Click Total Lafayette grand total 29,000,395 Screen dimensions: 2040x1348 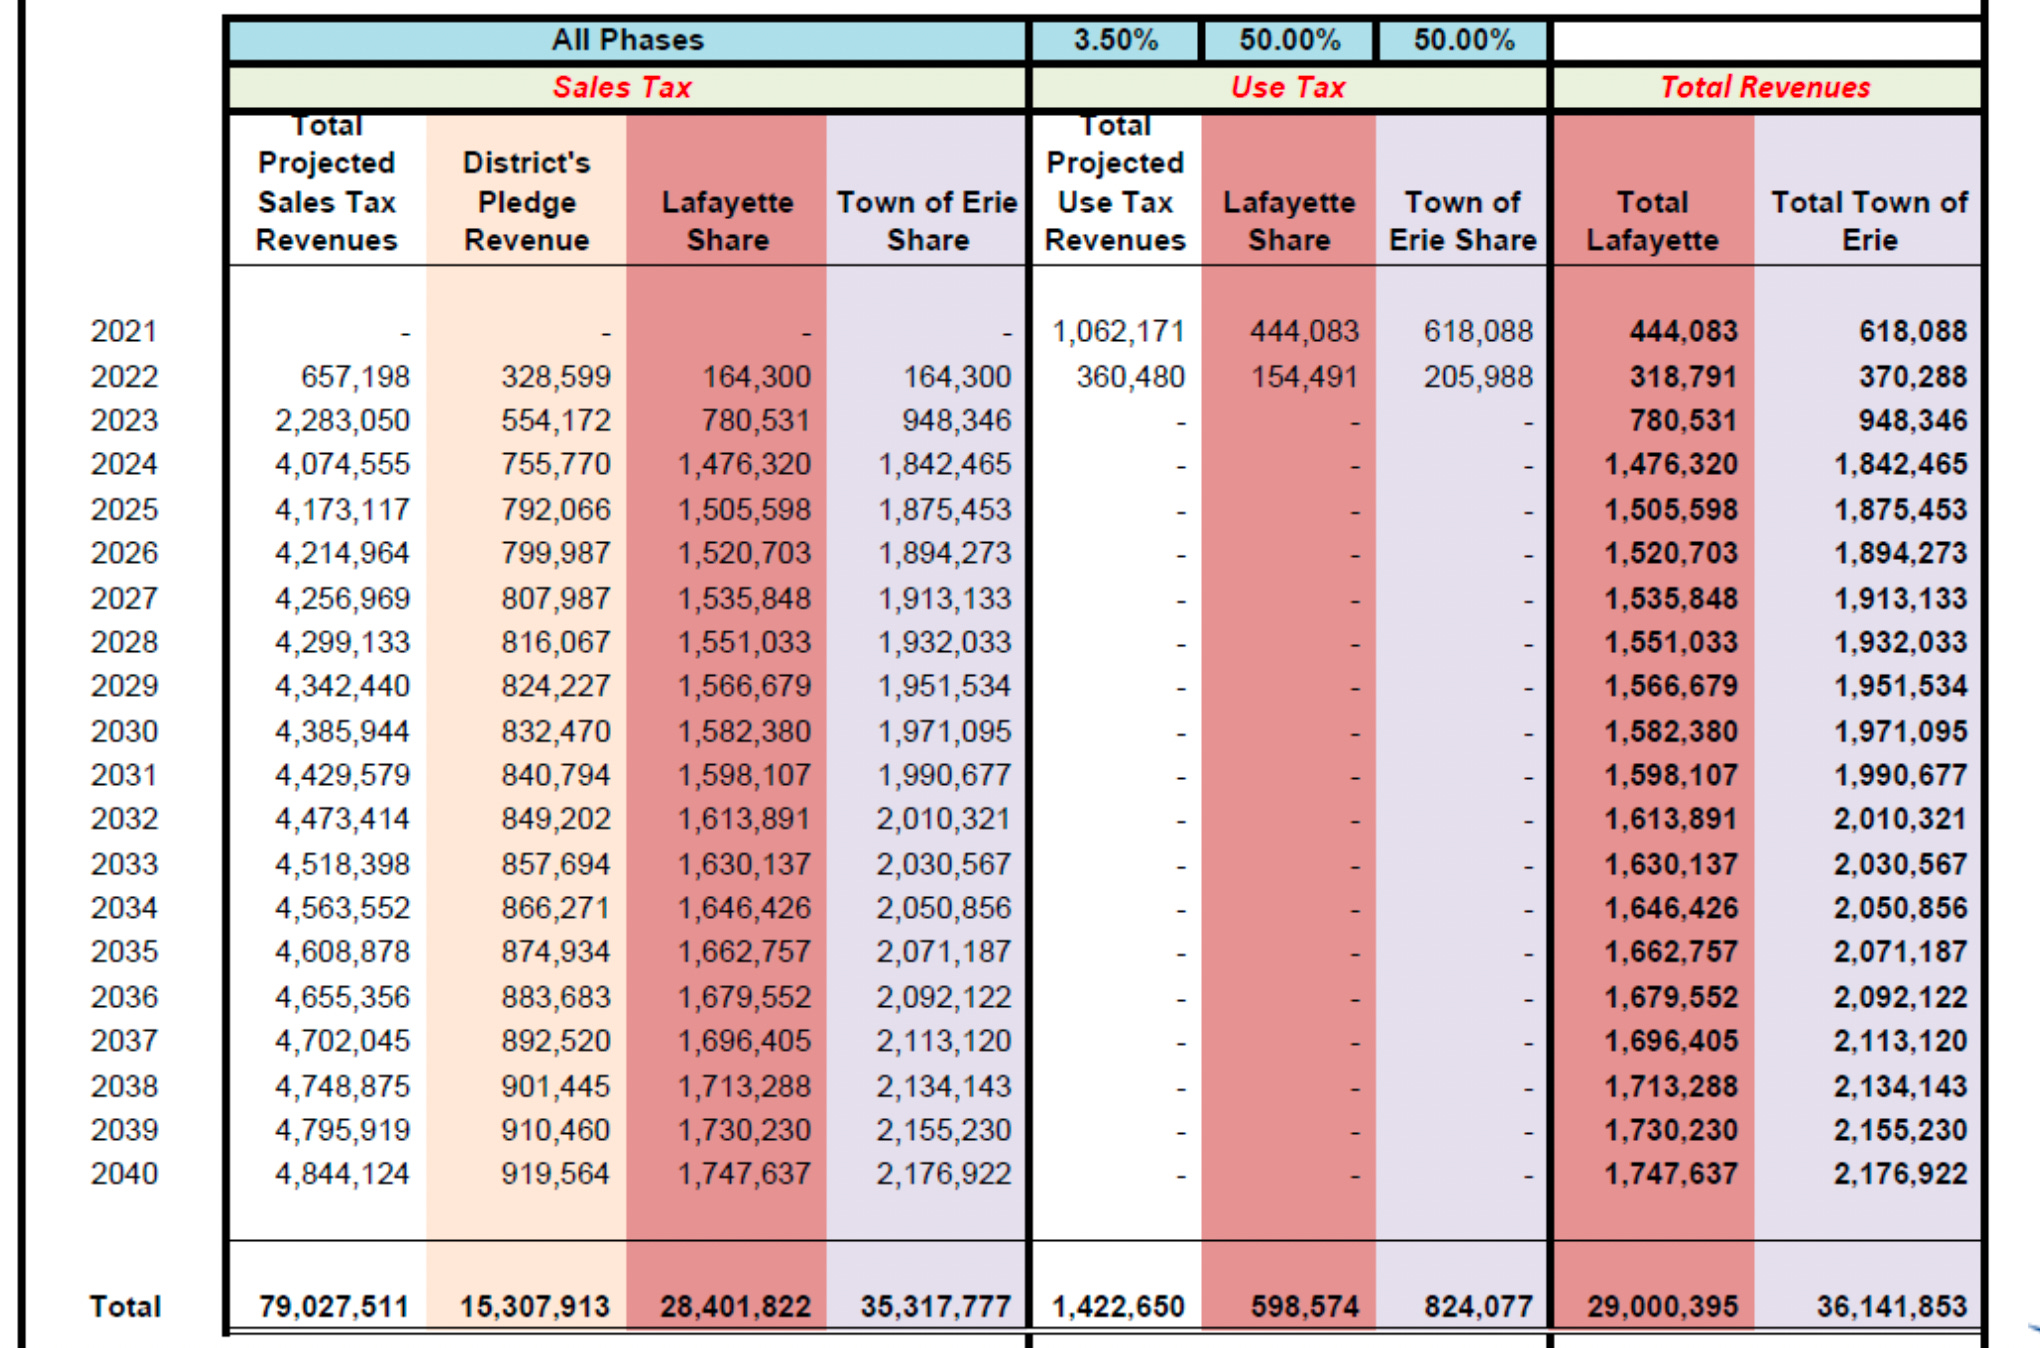[1663, 1308]
